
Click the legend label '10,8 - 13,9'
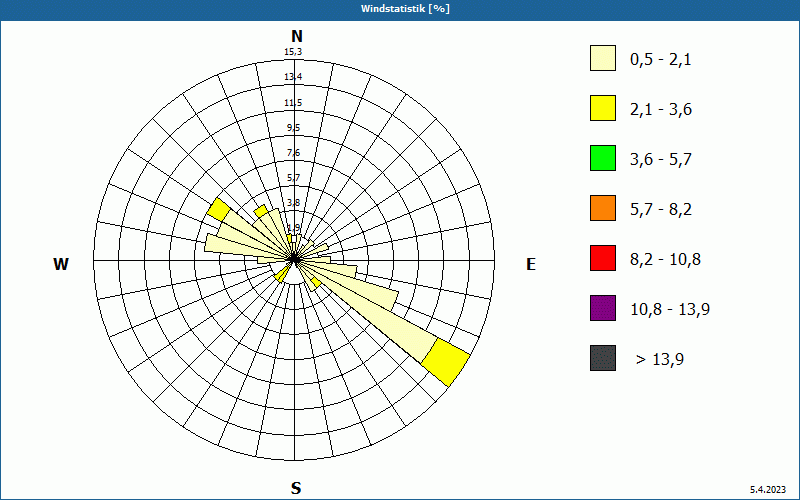(670, 310)
